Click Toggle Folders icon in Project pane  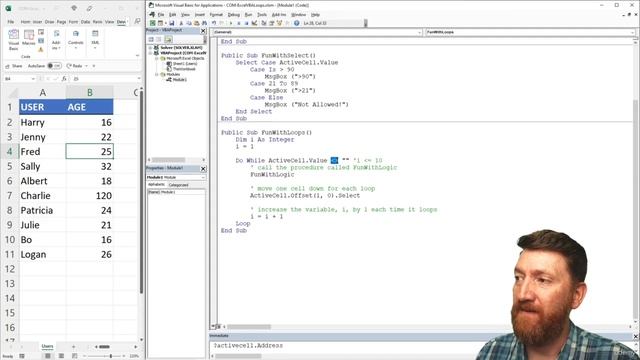(168, 39)
